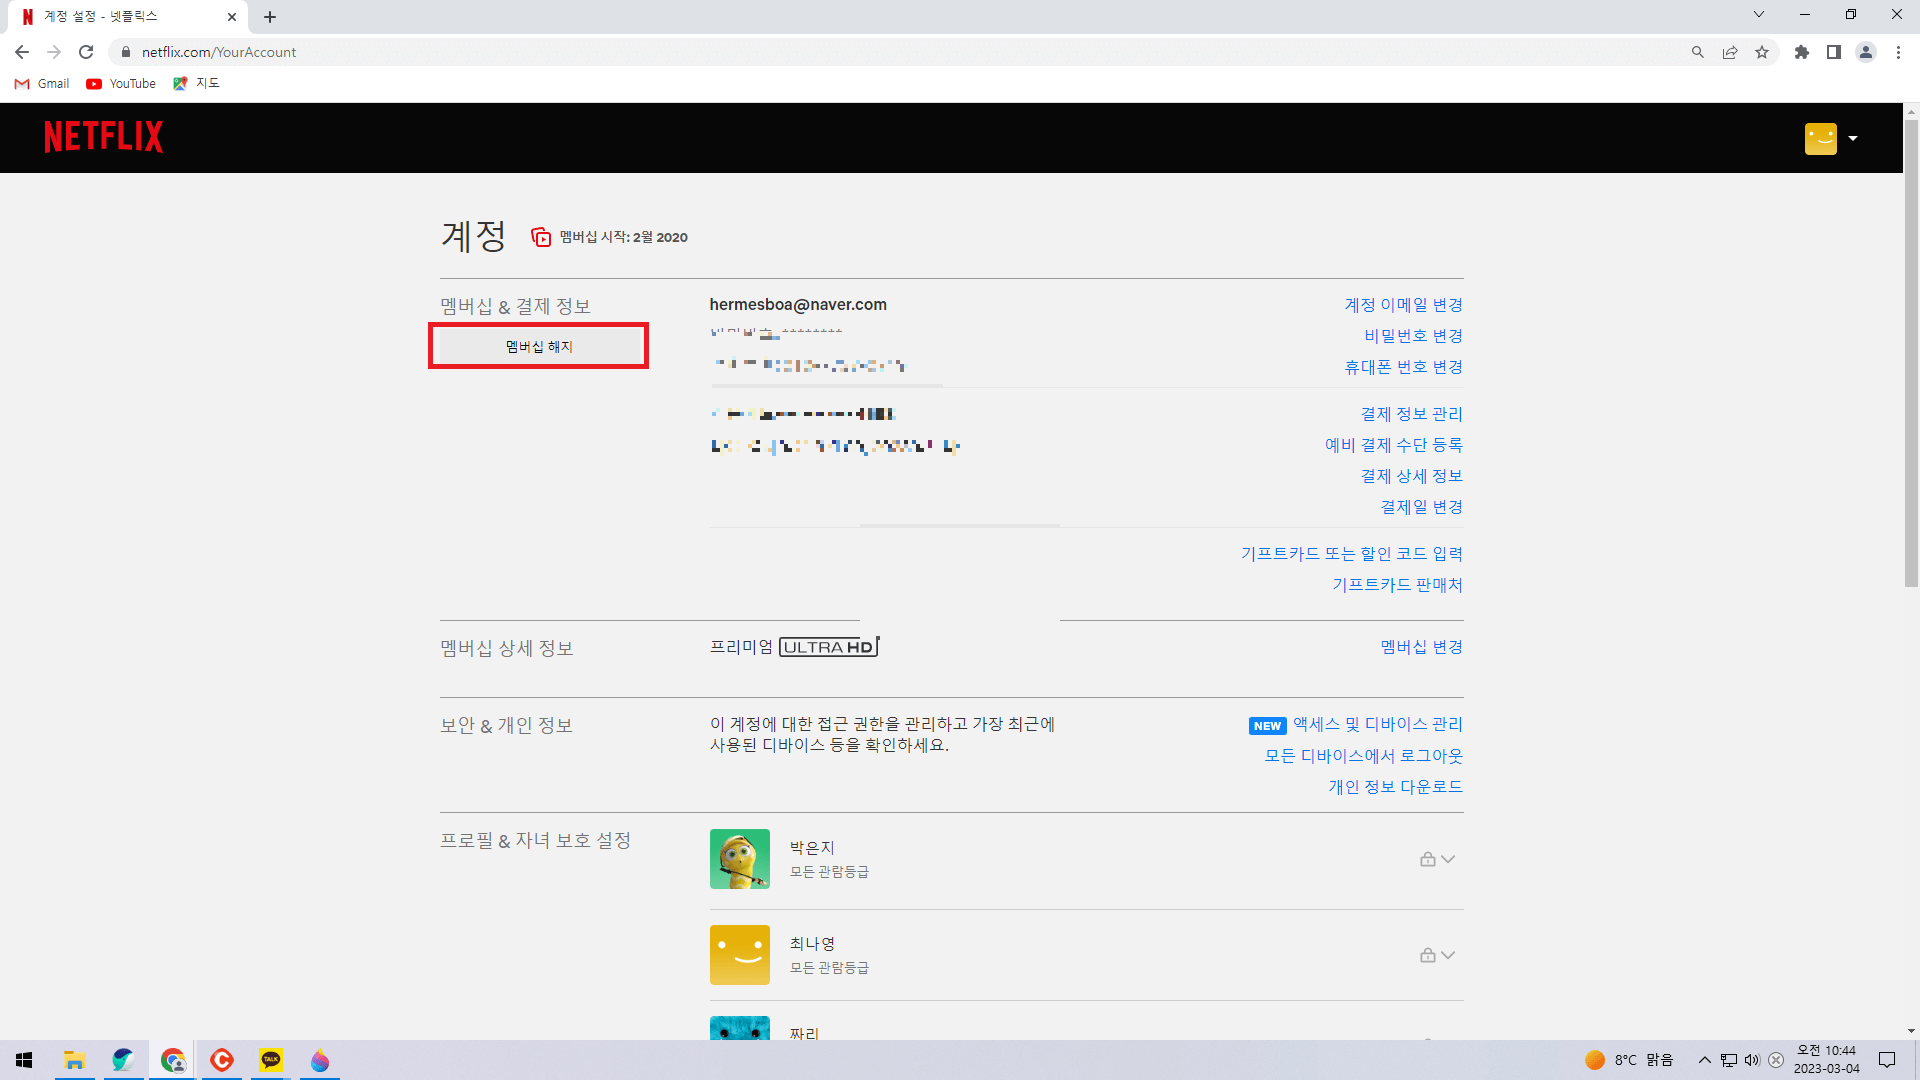Open 기프트카드 또는 할인 코드 입력 link
This screenshot has width=1920, height=1080.
pyautogui.click(x=1351, y=554)
